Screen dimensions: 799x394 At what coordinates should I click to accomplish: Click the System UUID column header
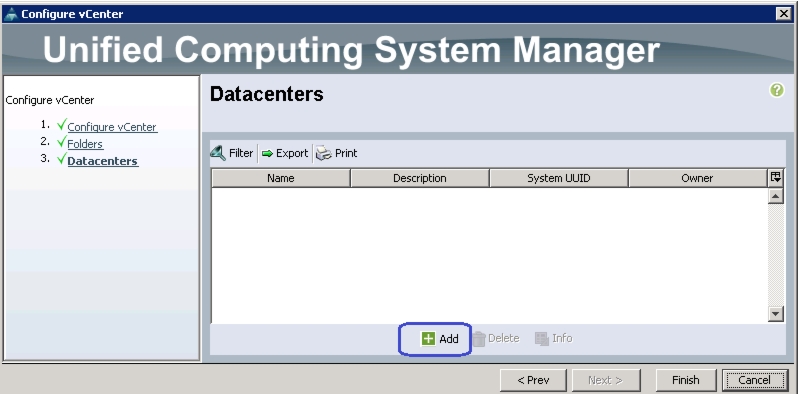pos(558,178)
